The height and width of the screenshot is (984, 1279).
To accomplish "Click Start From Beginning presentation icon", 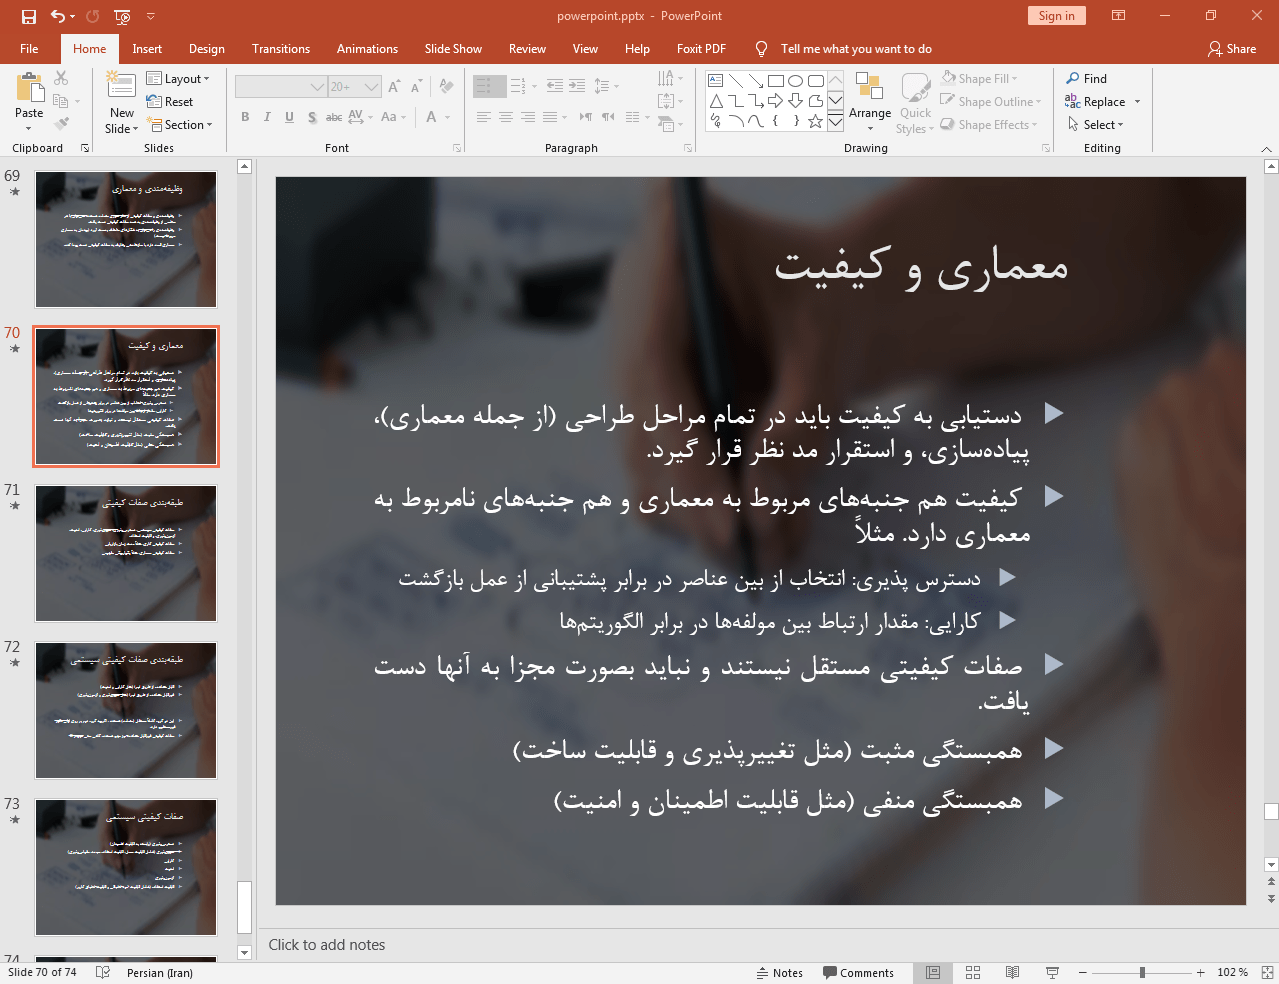I will click(x=122, y=16).
